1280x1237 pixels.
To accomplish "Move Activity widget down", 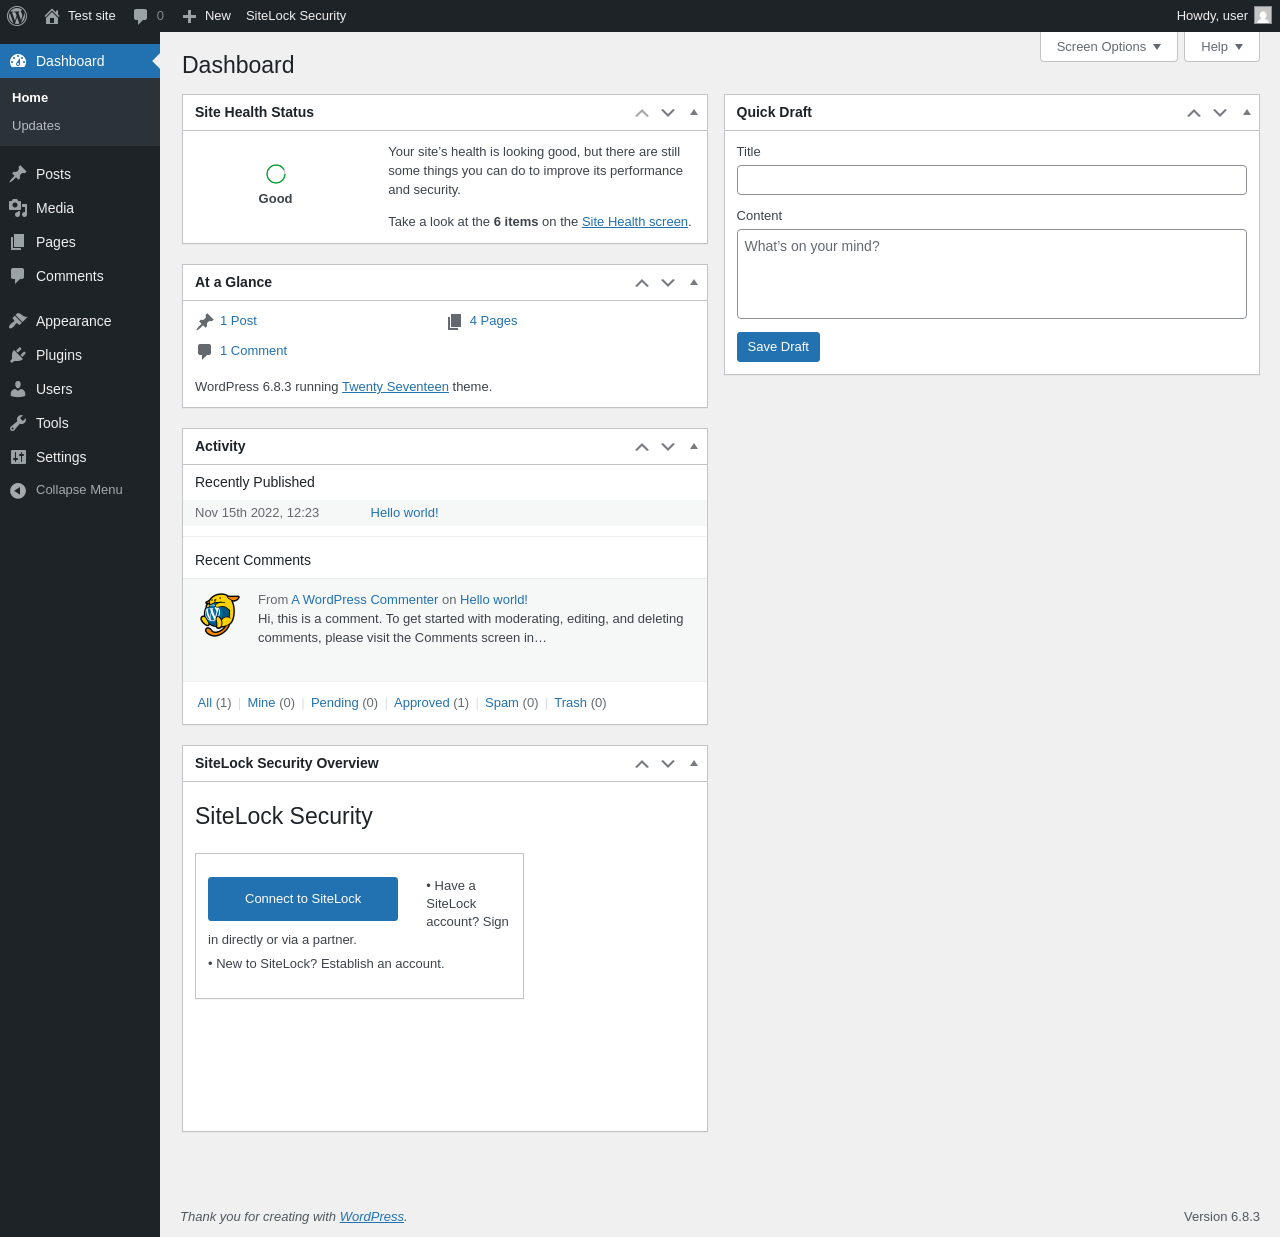I will [x=668, y=447].
